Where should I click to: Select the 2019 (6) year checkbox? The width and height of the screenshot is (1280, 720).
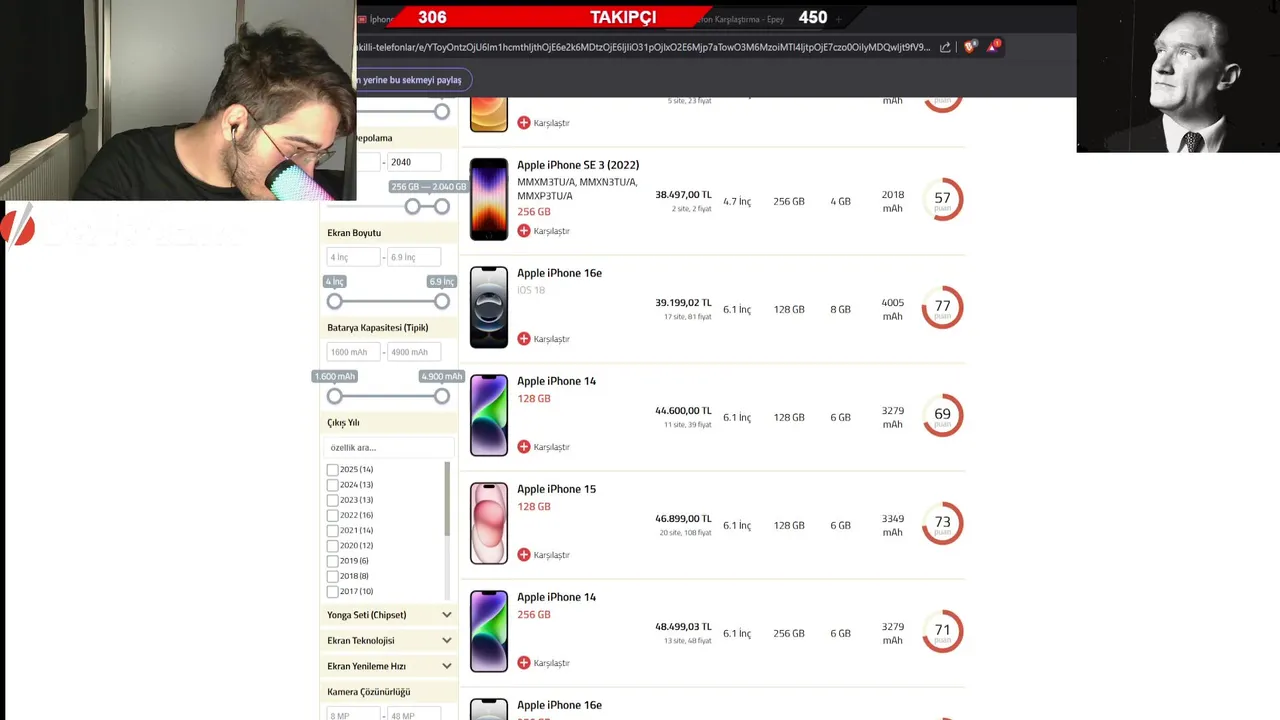tap(332, 561)
